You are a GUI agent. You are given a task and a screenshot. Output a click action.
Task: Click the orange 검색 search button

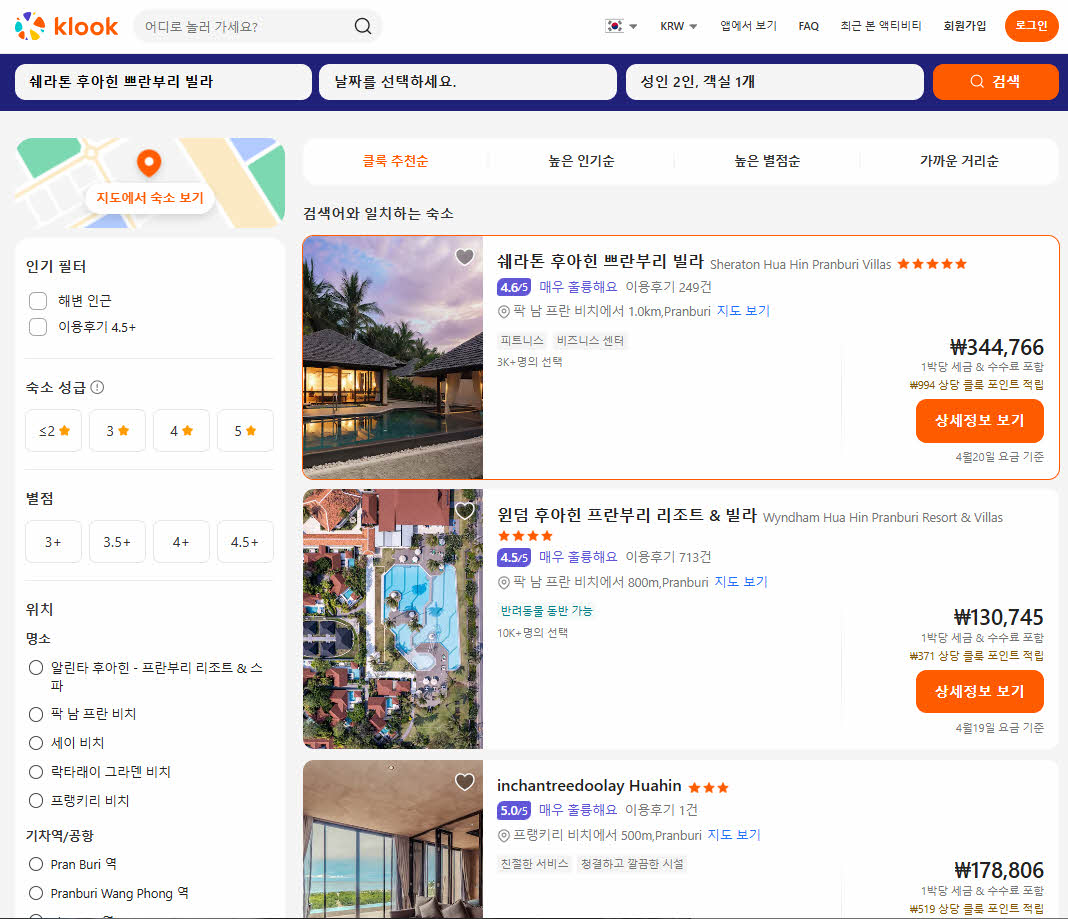995,82
